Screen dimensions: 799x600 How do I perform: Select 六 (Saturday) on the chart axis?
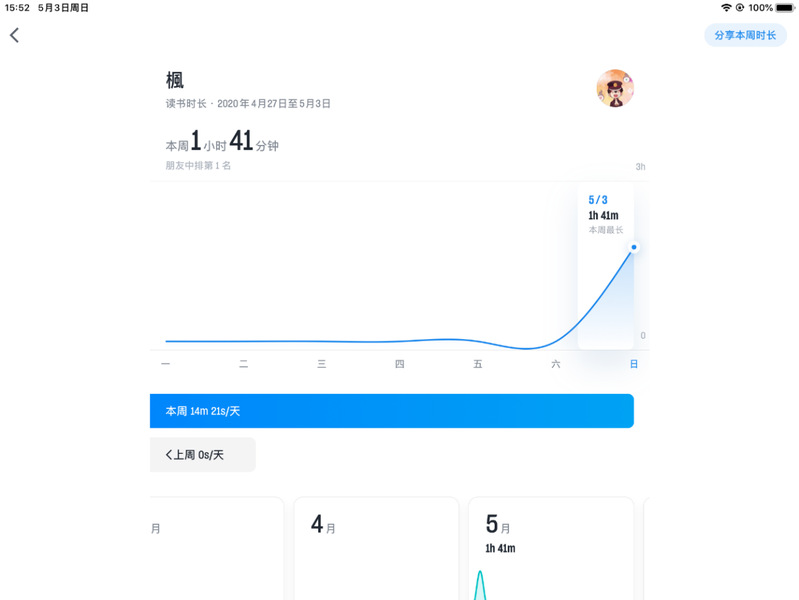click(555, 364)
